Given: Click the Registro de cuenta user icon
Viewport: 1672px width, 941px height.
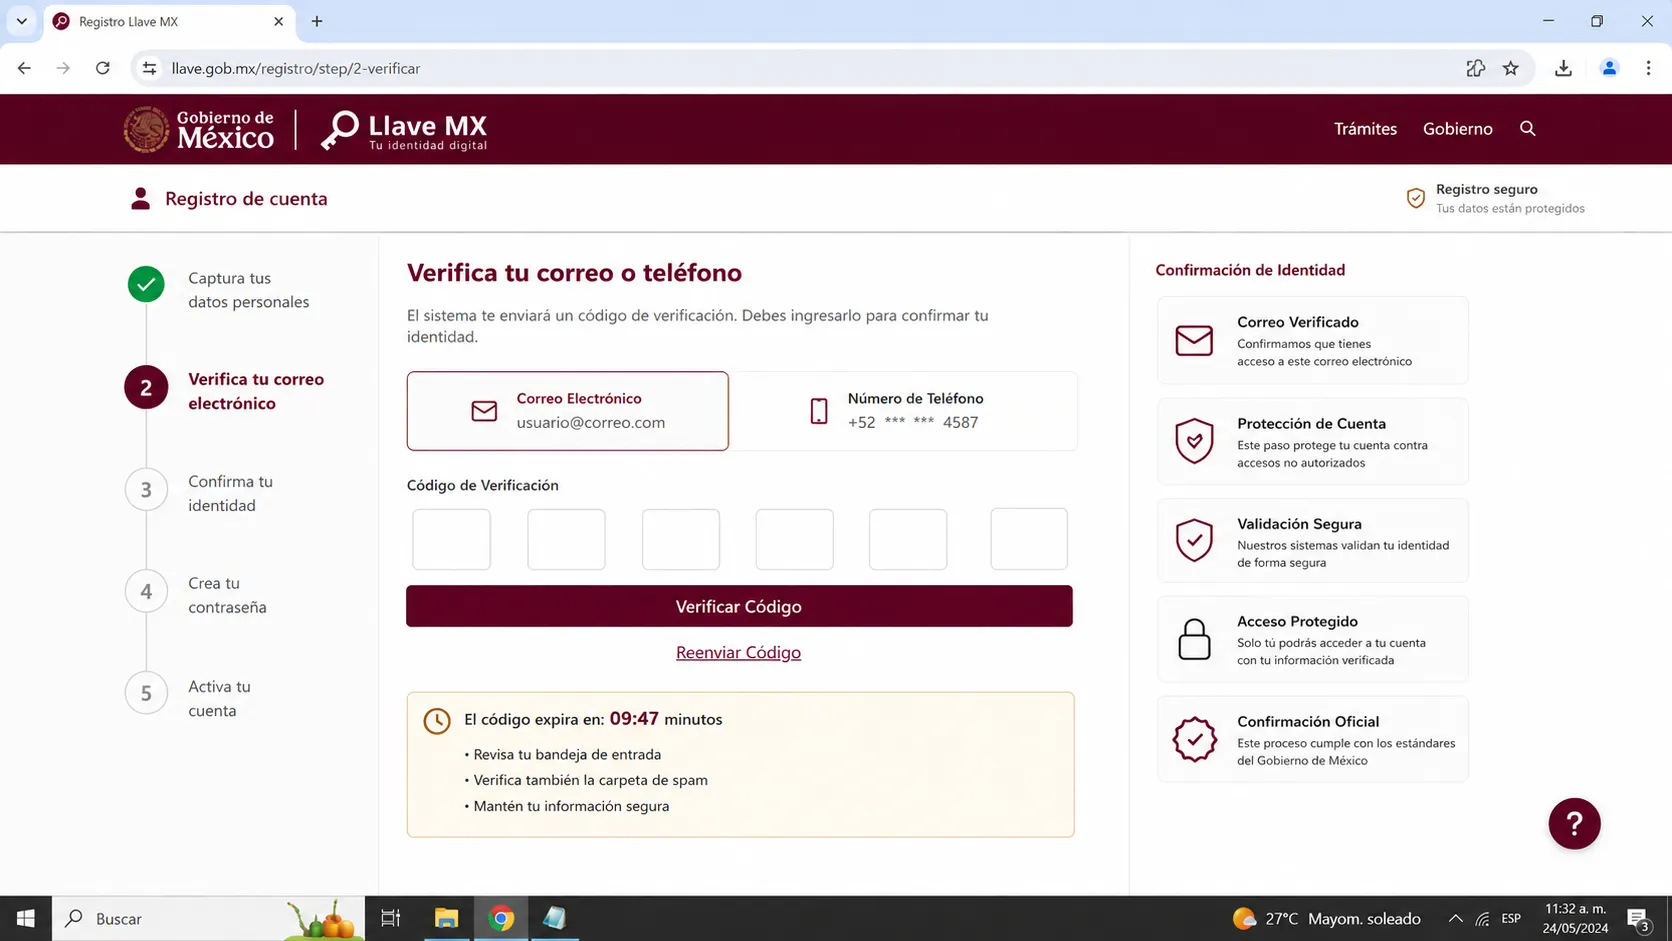Looking at the screenshot, I should click(140, 198).
